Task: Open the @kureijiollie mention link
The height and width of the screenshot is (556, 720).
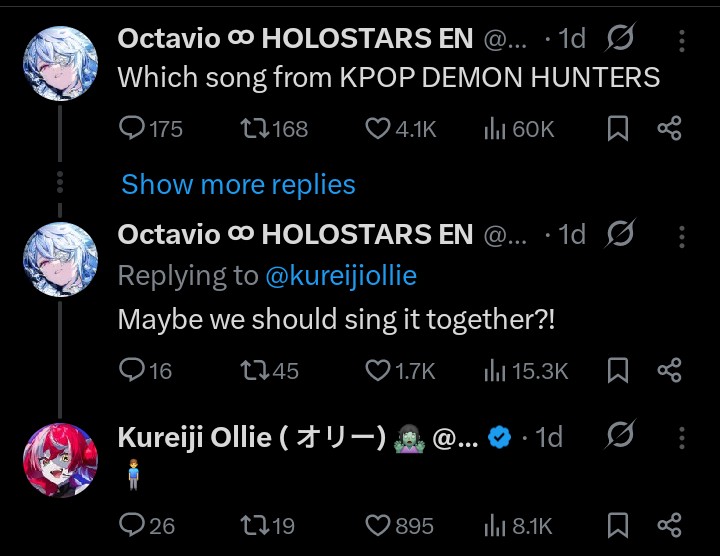Action: pyautogui.click(x=341, y=276)
